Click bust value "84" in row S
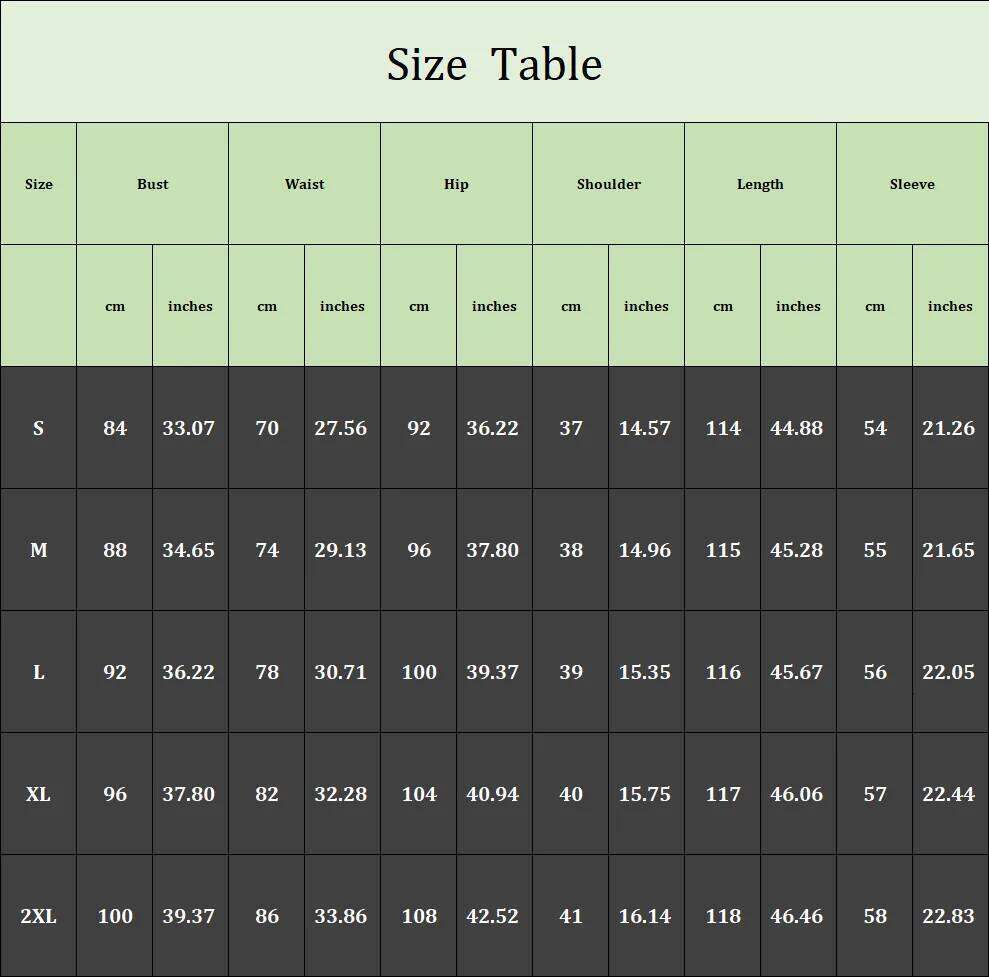Image resolution: width=989 pixels, height=977 pixels. point(115,428)
